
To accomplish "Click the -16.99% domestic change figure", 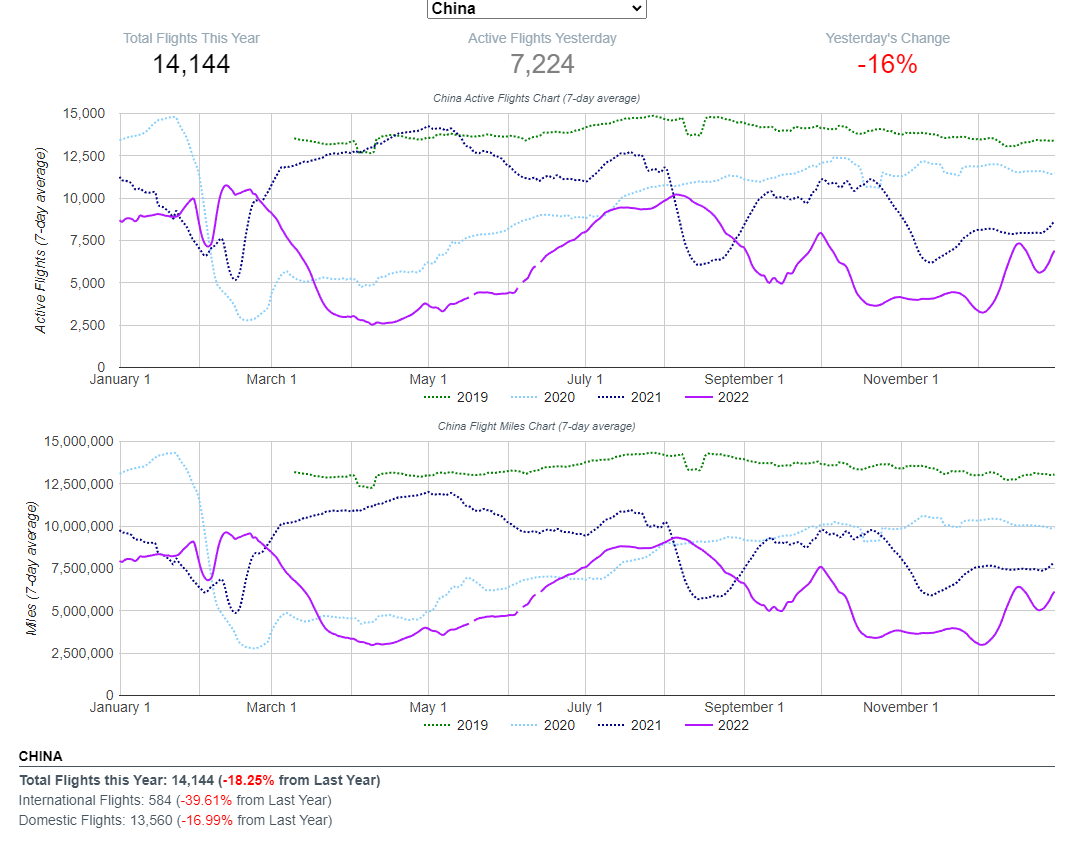I will coord(206,821).
